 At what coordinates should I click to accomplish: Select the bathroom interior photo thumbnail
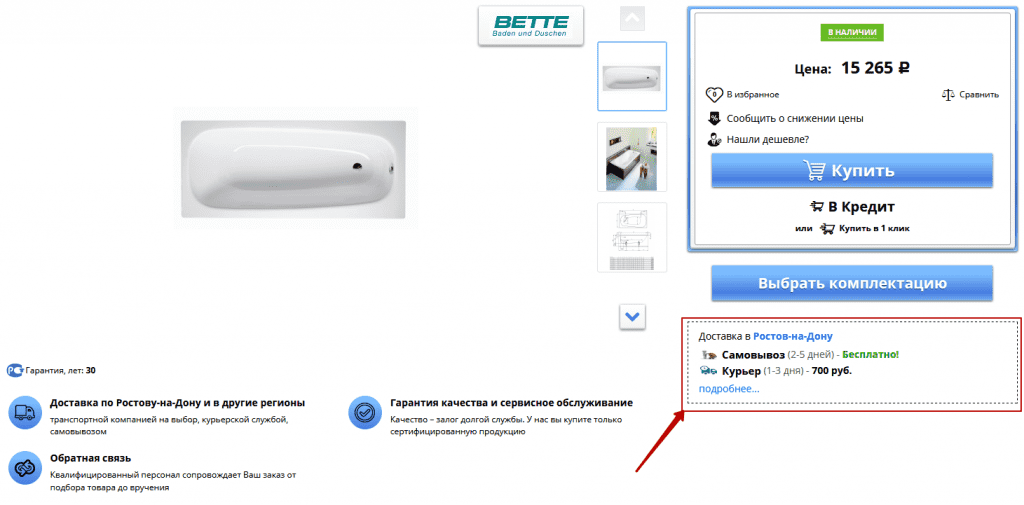click(x=632, y=157)
